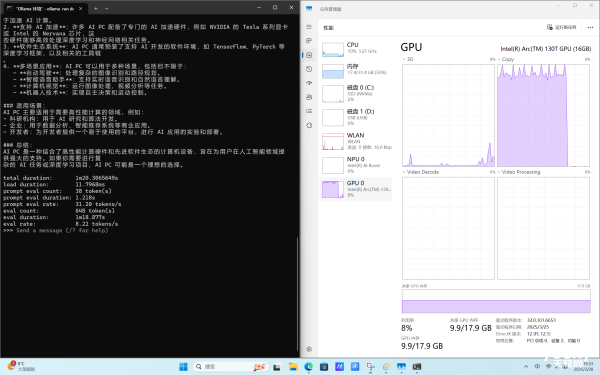Viewport: 600px width, 375px height.
Task: Click the total duration line in terminal
Action: click(x=60, y=178)
